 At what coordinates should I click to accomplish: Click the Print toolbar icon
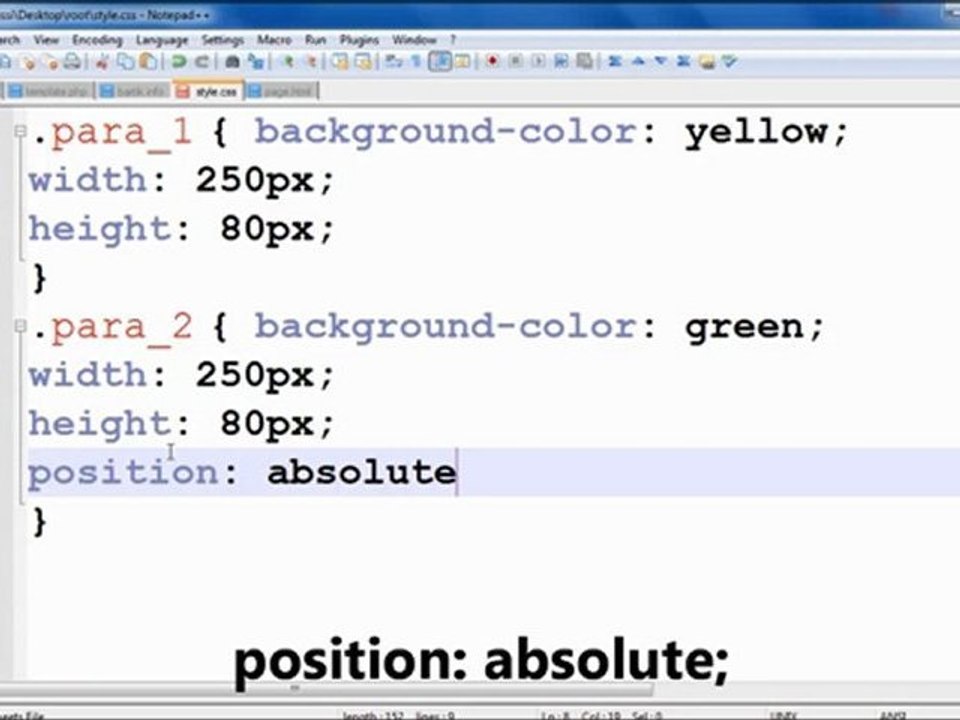tap(72, 61)
